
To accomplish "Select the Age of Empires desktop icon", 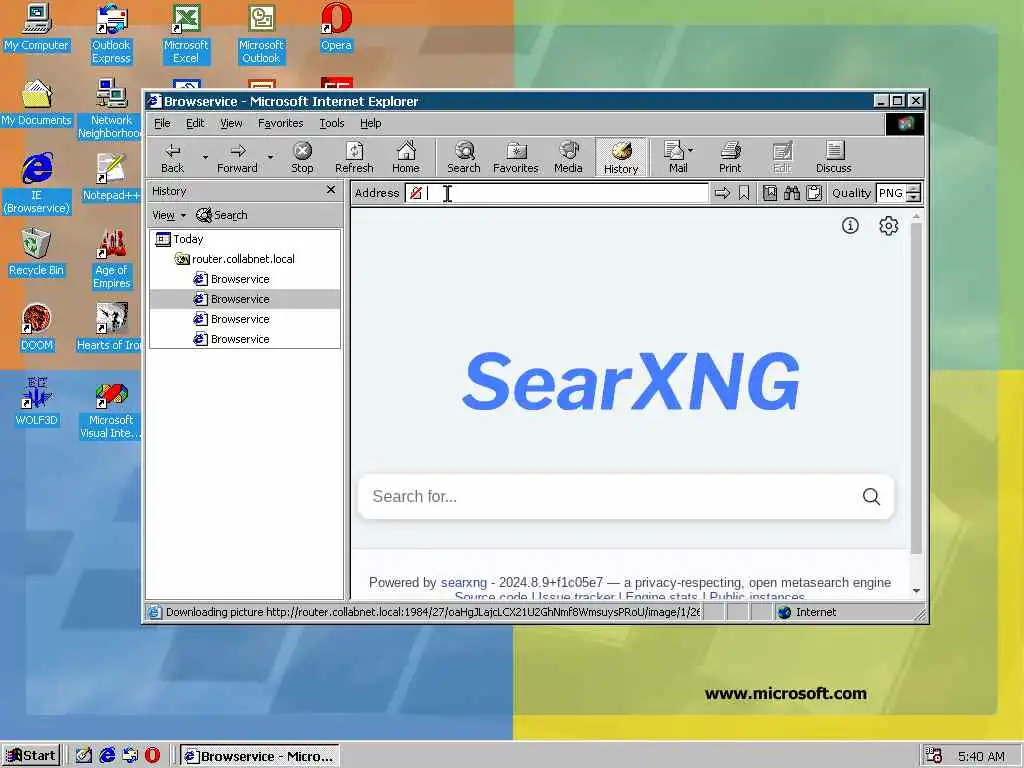I will (x=111, y=259).
